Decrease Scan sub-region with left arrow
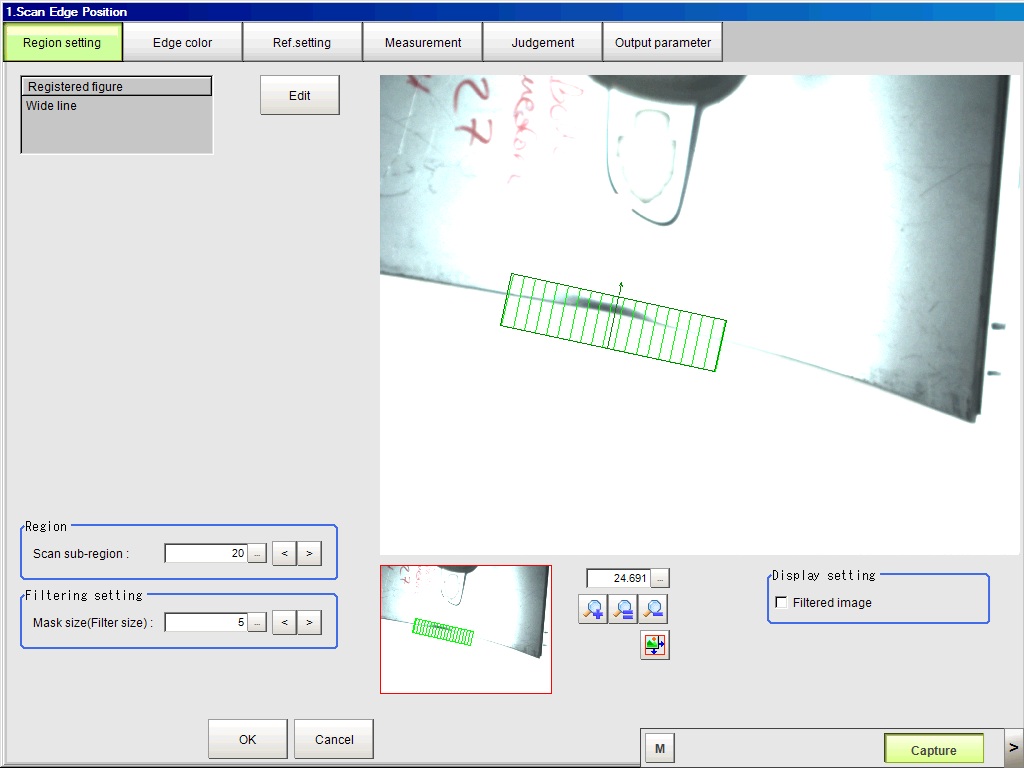Viewport: 1024px width, 768px height. coord(284,553)
